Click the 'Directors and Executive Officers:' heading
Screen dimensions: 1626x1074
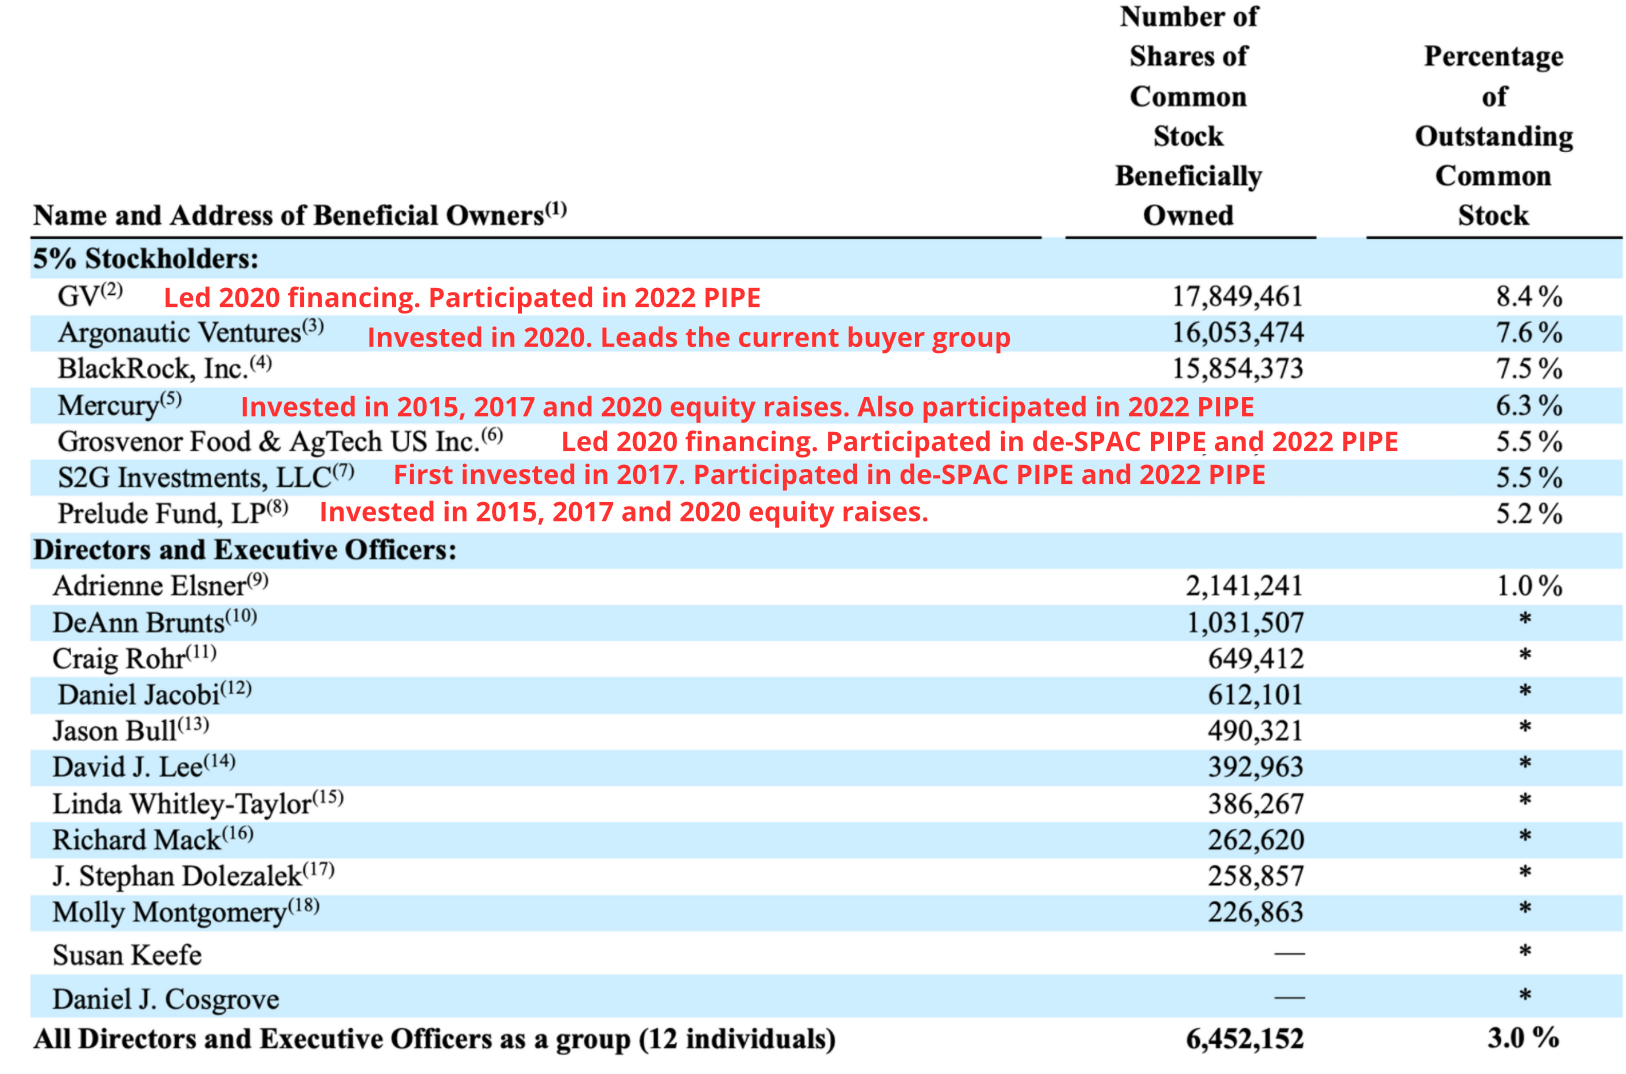point(245,550)
